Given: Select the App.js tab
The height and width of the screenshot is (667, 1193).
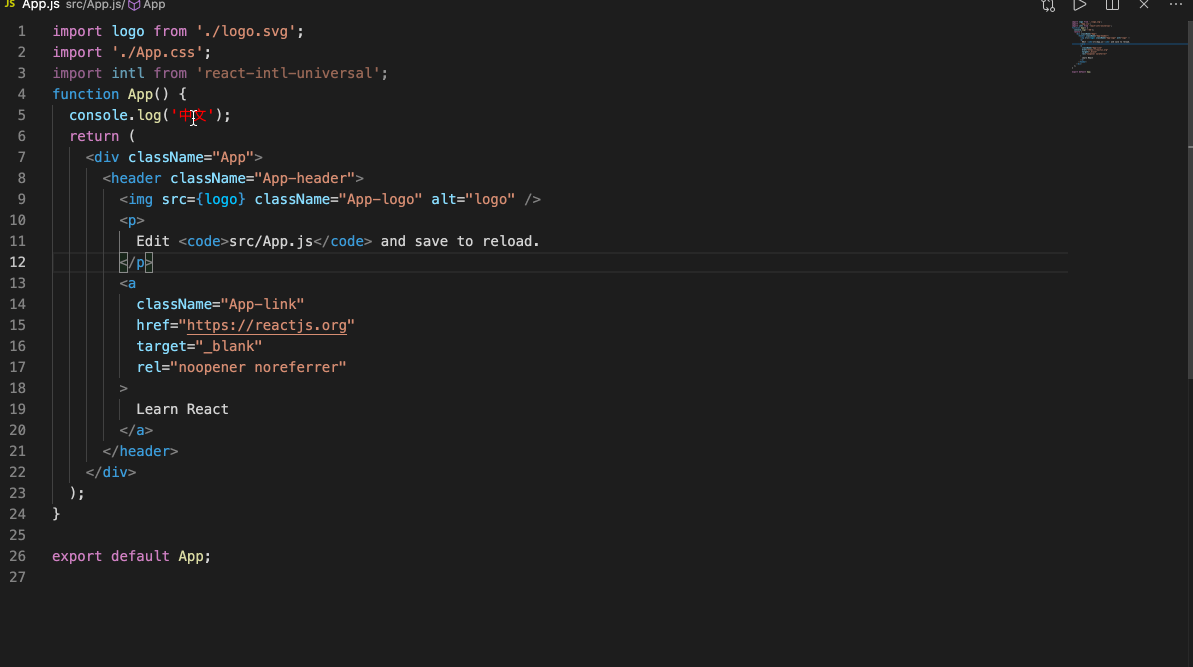Looking at the screenshot, I should 41,5.
